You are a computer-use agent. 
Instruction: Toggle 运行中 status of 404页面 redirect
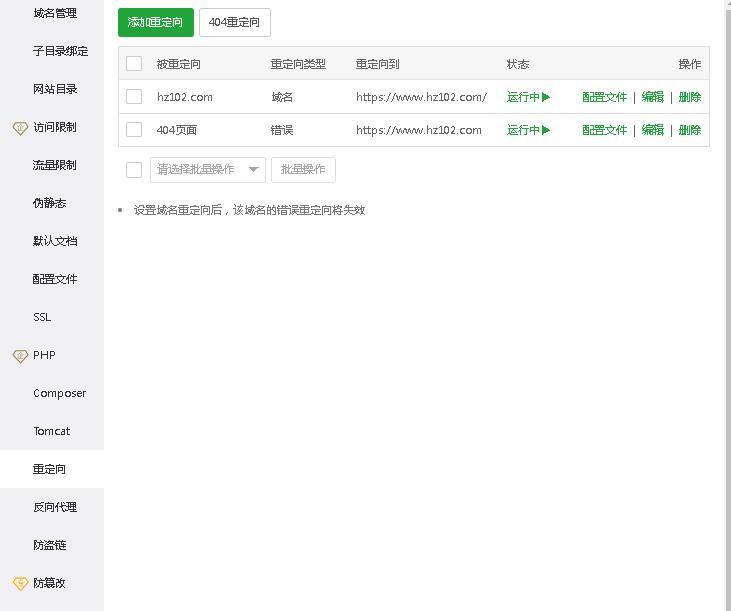[x=529, y=130]
